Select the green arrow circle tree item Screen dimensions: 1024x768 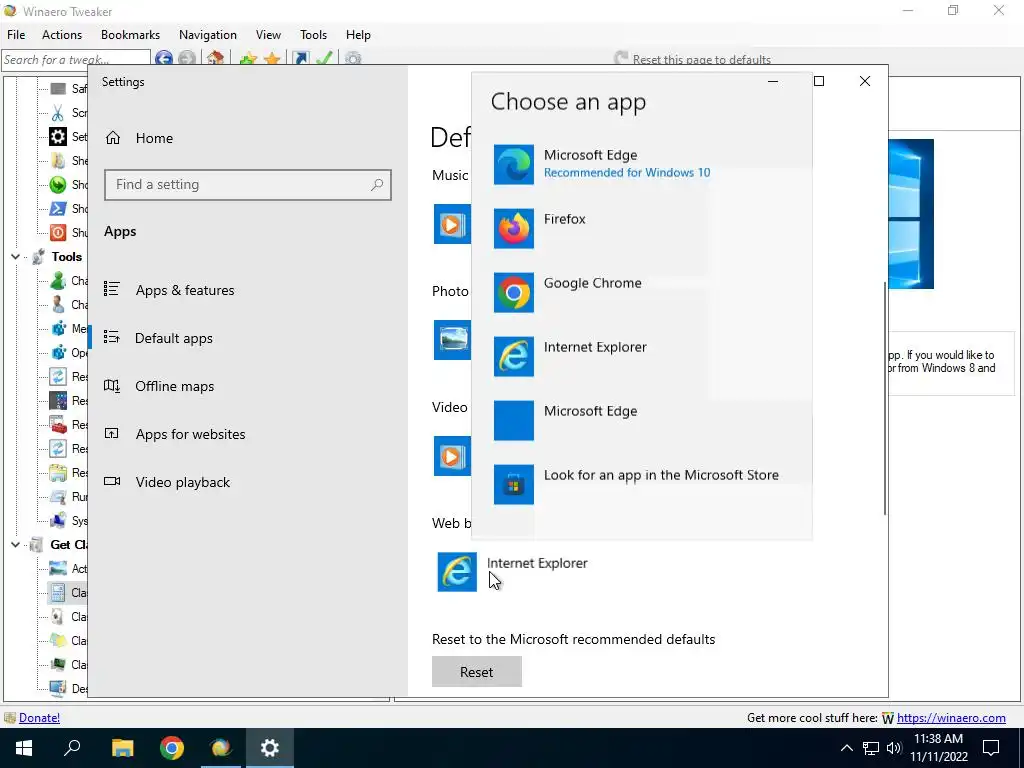58,185
